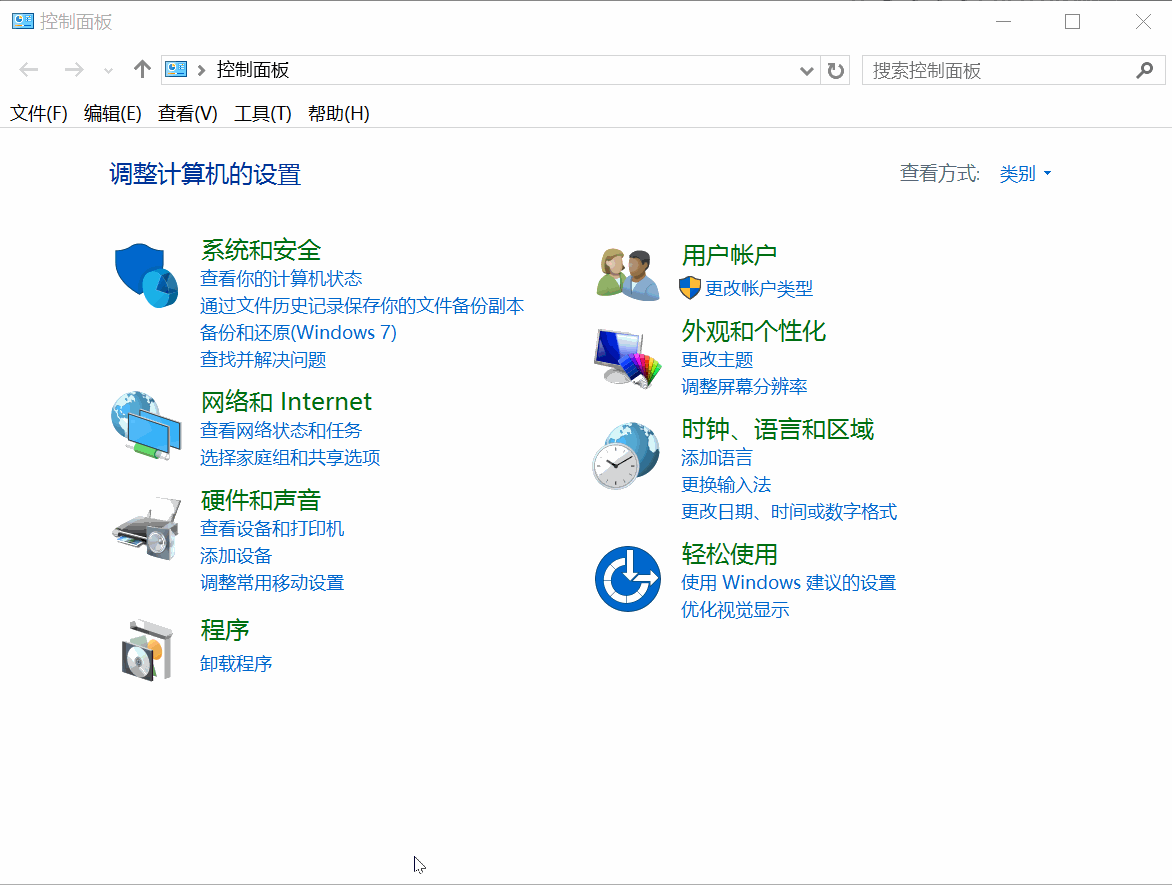Open the 工具(T) menu
This screenshot has height=885, width=1172.
[264, 113]
